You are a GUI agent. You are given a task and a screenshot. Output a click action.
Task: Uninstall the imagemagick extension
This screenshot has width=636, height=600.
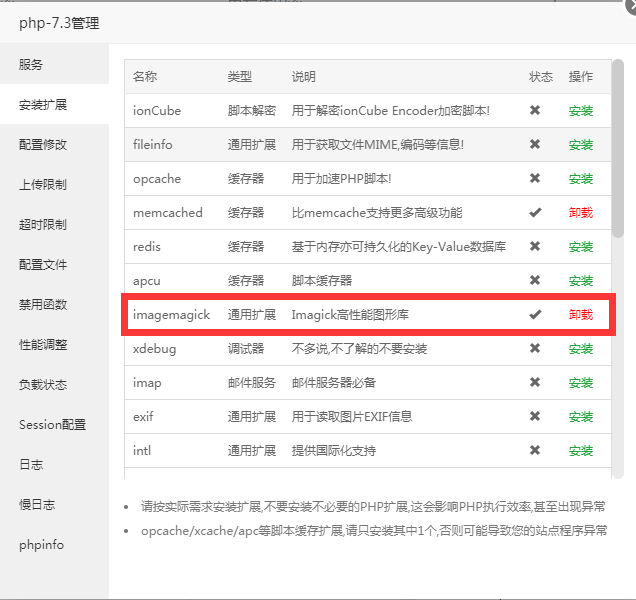pos(580,315)
